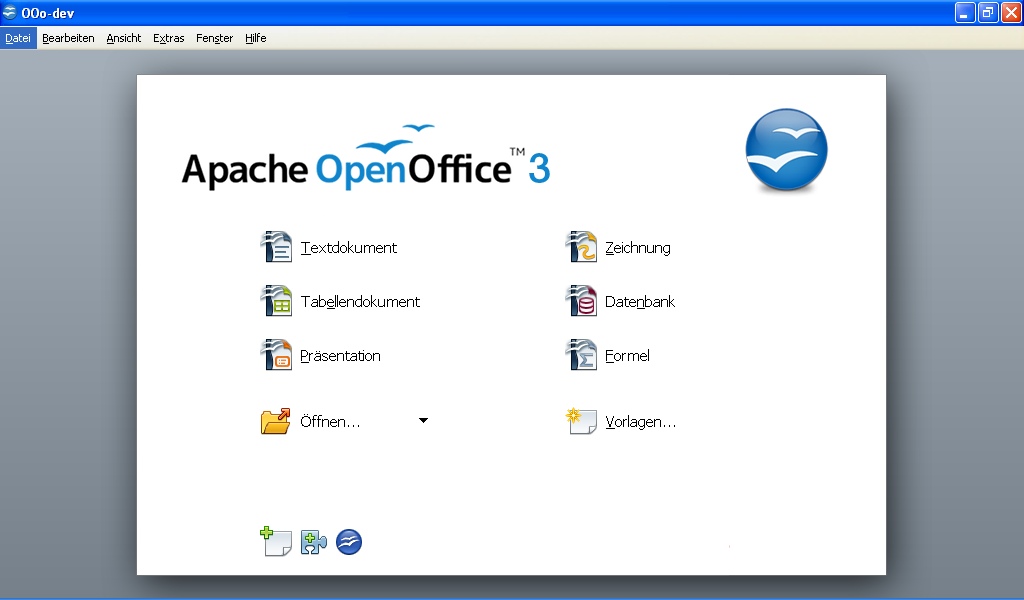Screen dimensions: 1024x600
Task: Open the Hilfe menu
Action: point(255,38)
